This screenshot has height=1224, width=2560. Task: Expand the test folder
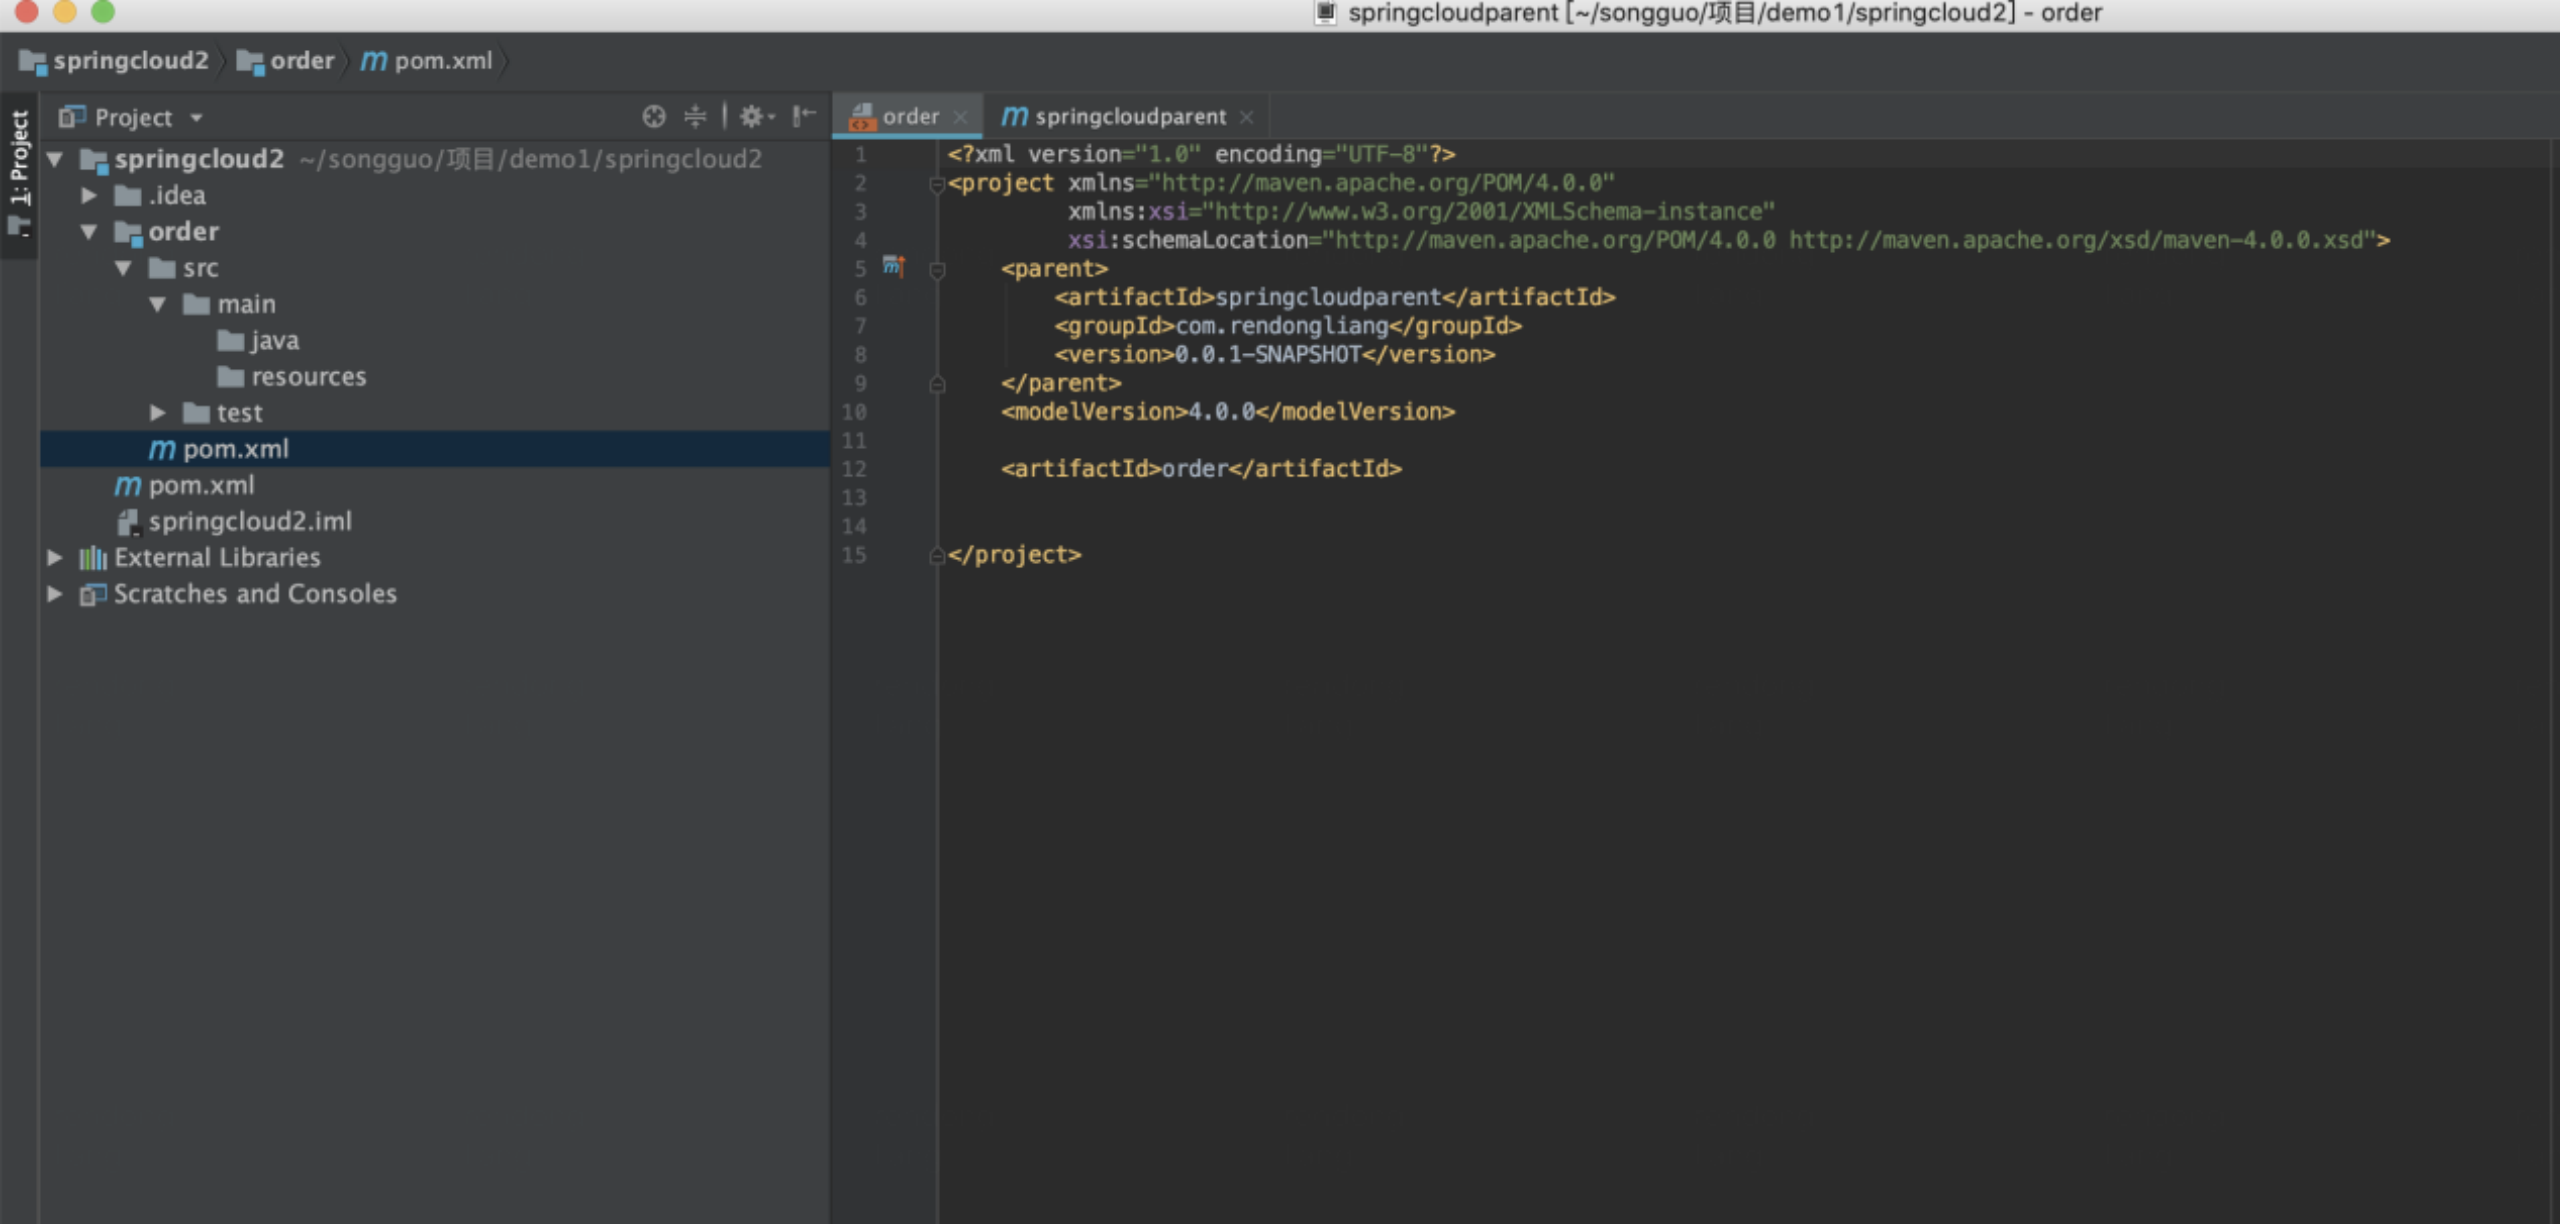click(158, 413)
